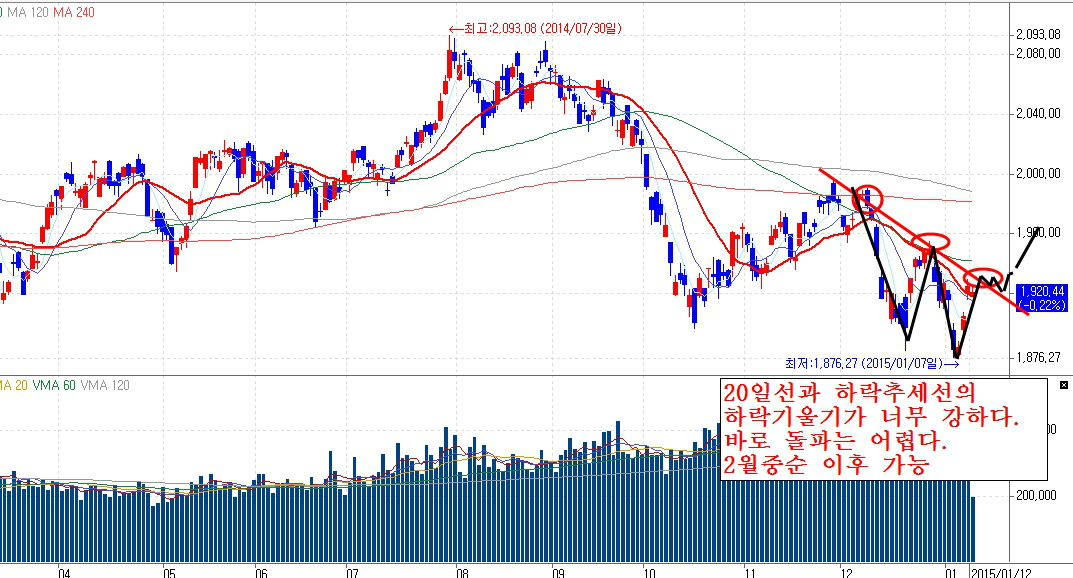1073x578 pixels.
Task: Click the 2,000.00 price axis label
Action: (1035, 173)
